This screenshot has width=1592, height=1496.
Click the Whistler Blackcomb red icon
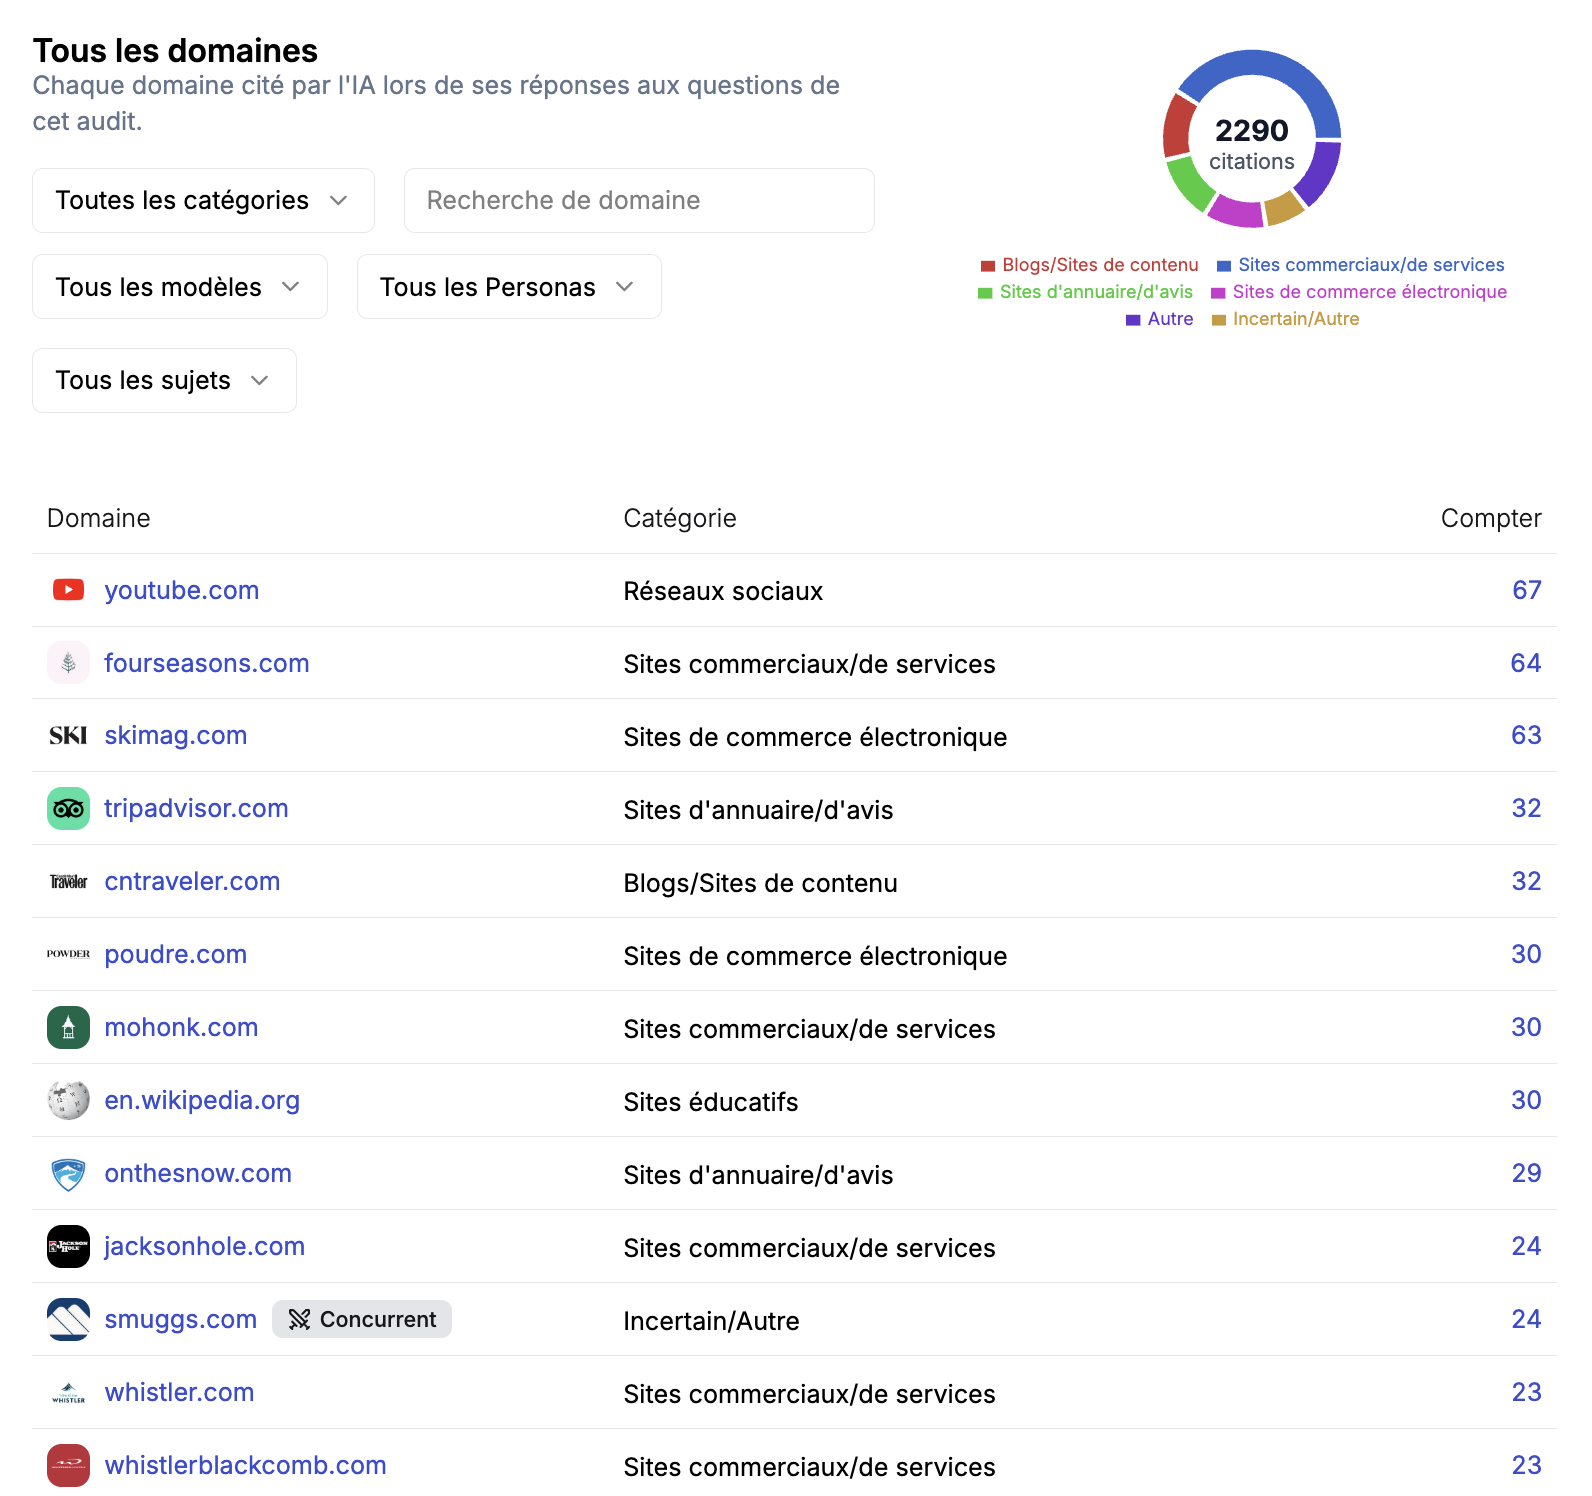click(68, 1465)
